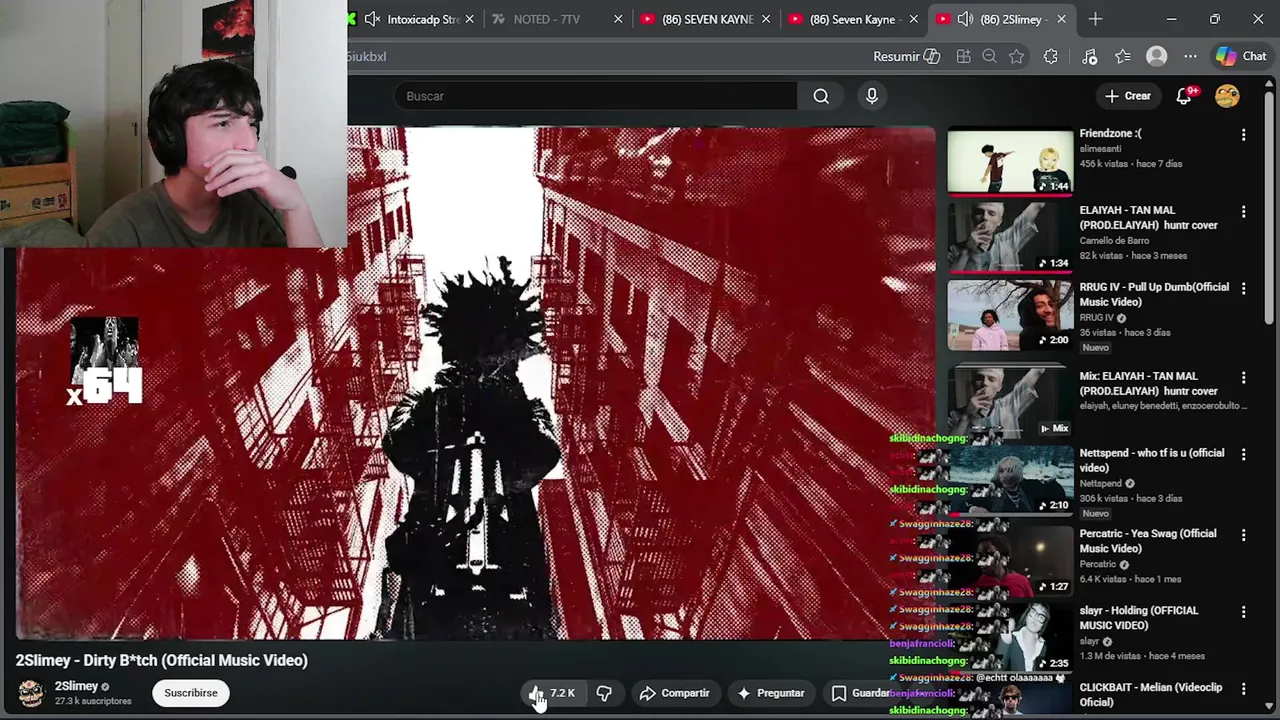Click the main video player
Image resolution: width=1280 pixels, height=720 pixels.
pos(476,383)
